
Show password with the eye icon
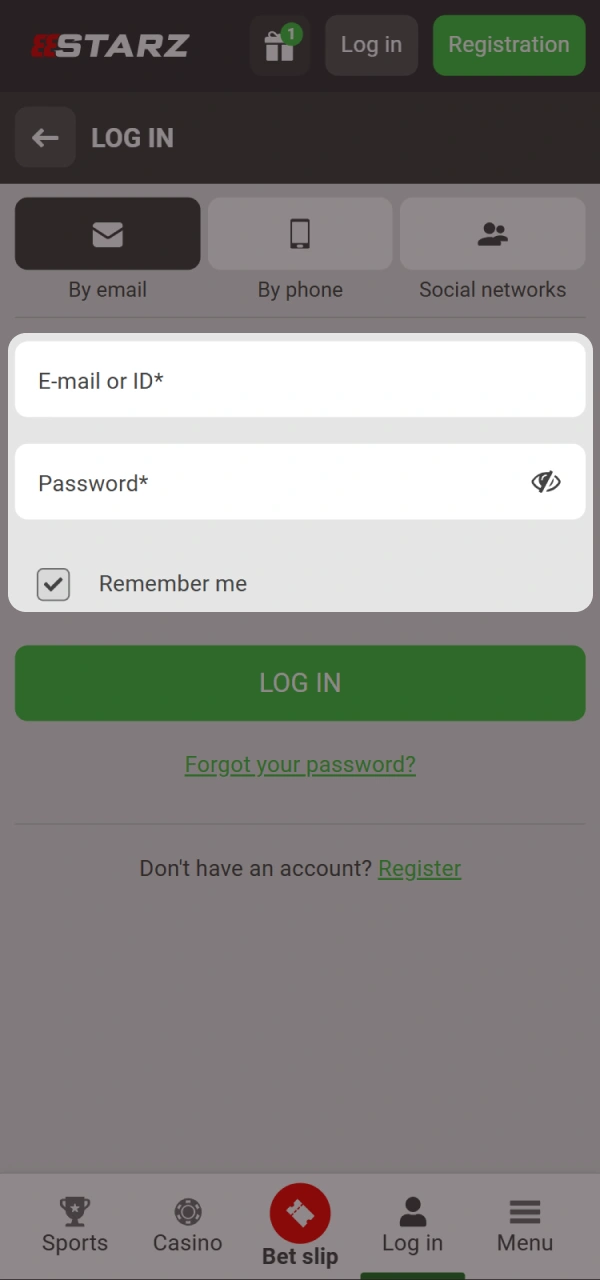(x=545, y=482)
